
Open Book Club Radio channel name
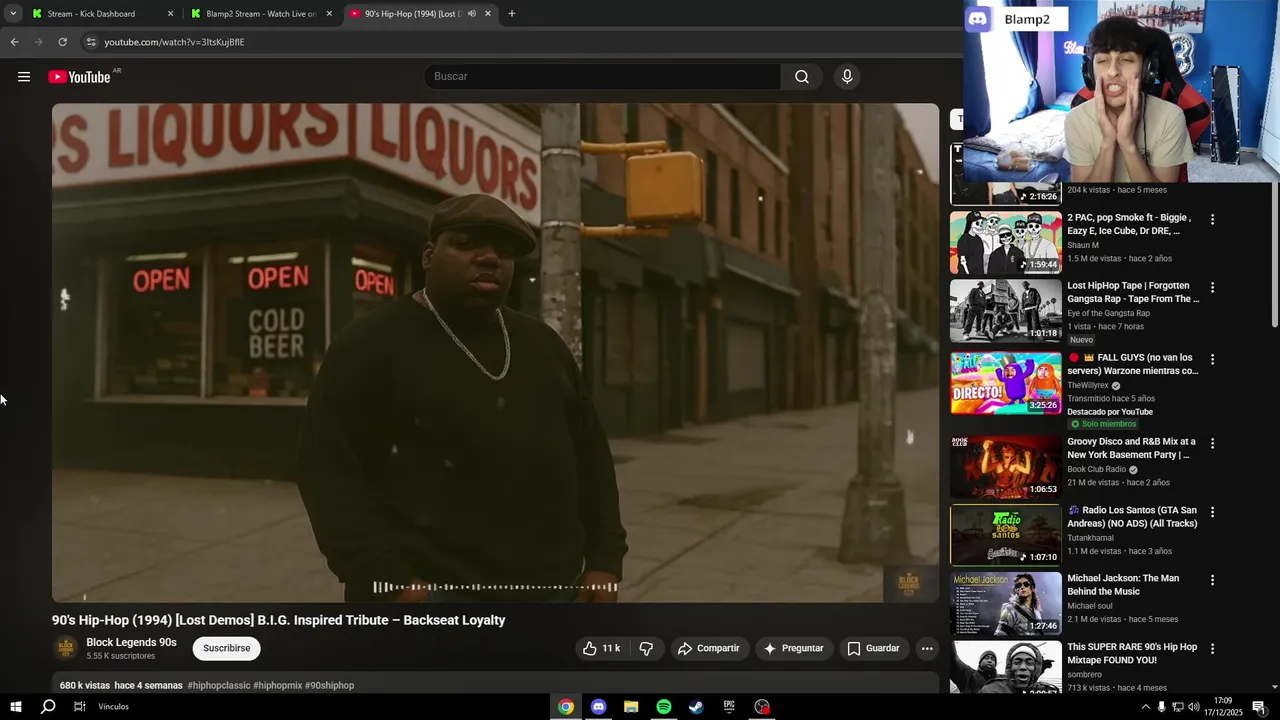(1097, 469)
